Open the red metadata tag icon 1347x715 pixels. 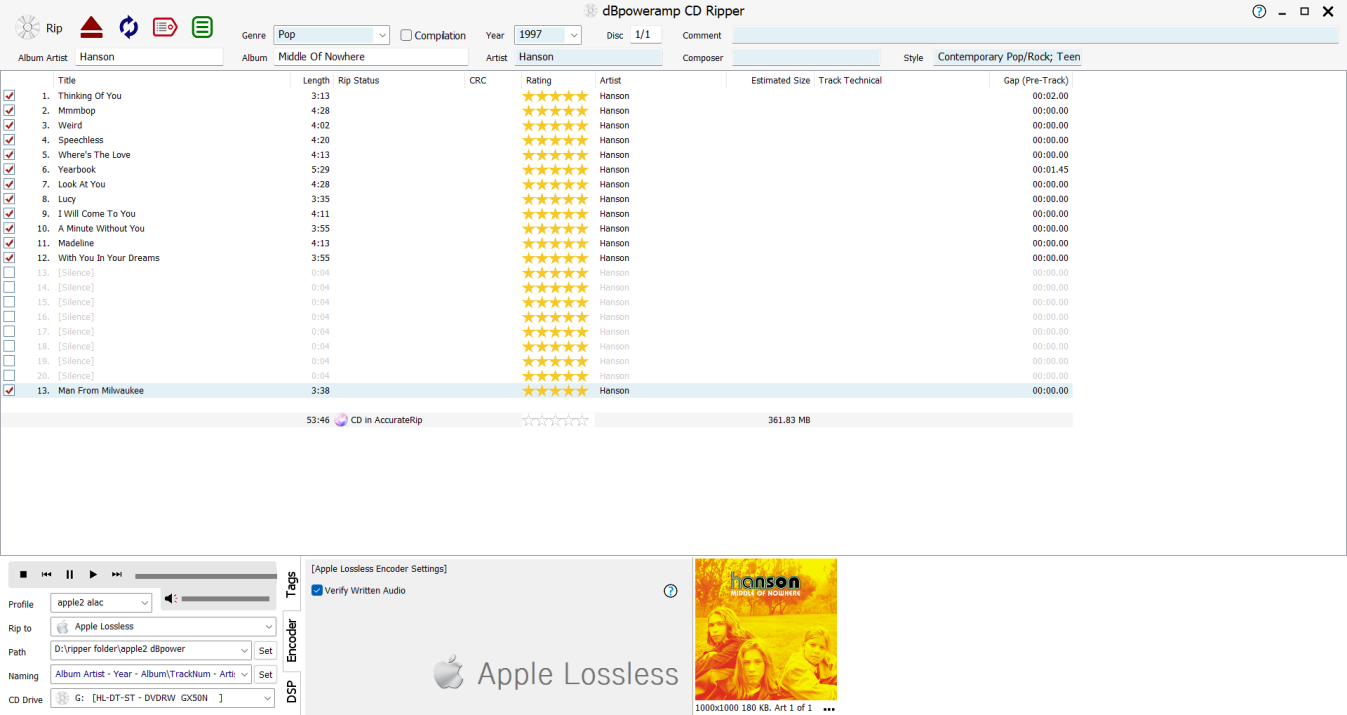(x=165, y=27)
